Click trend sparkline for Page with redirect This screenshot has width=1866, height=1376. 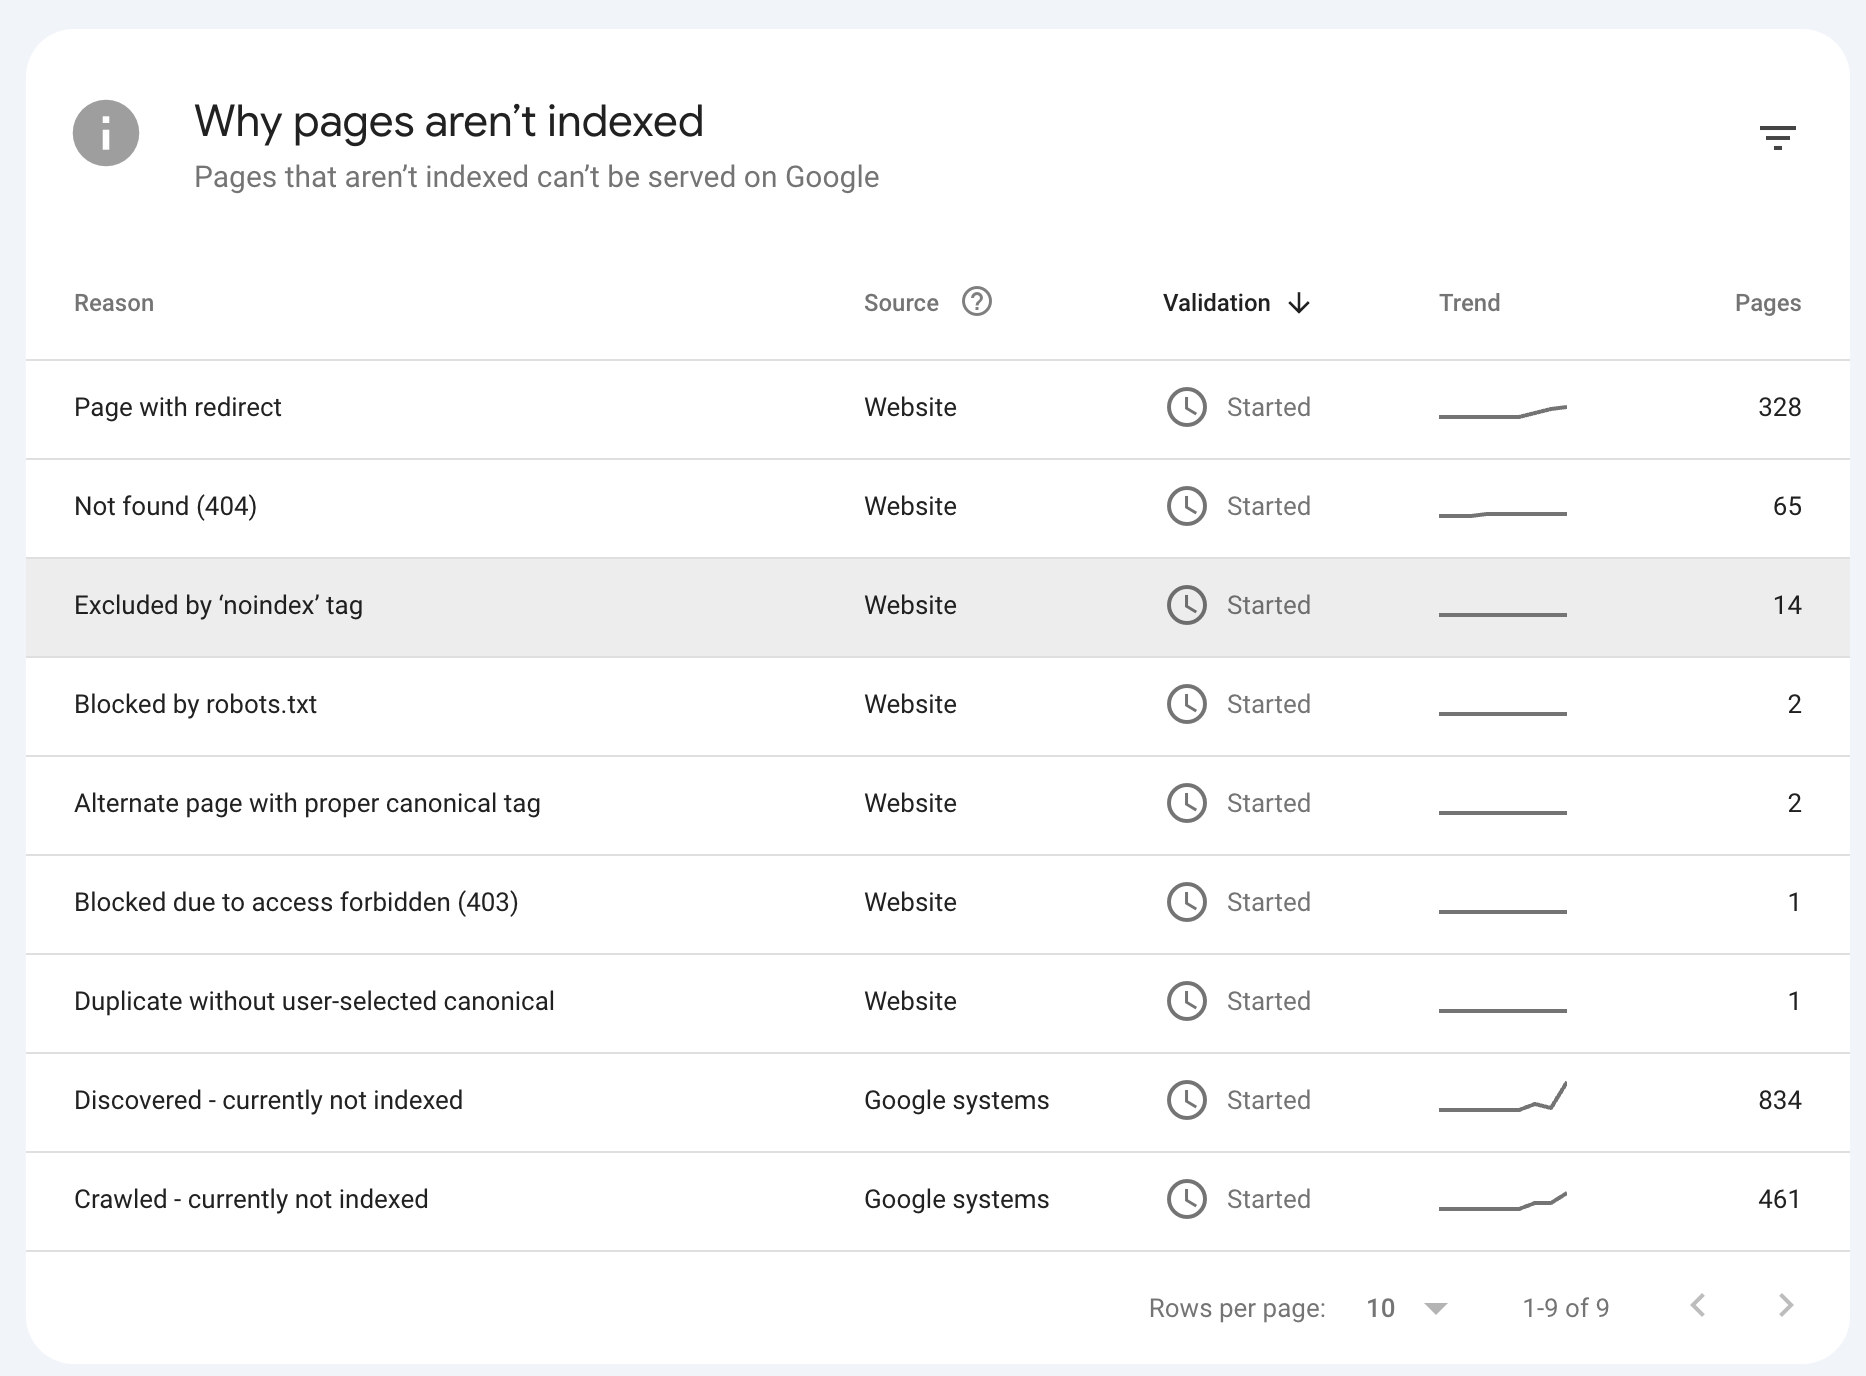point(1502,411)
